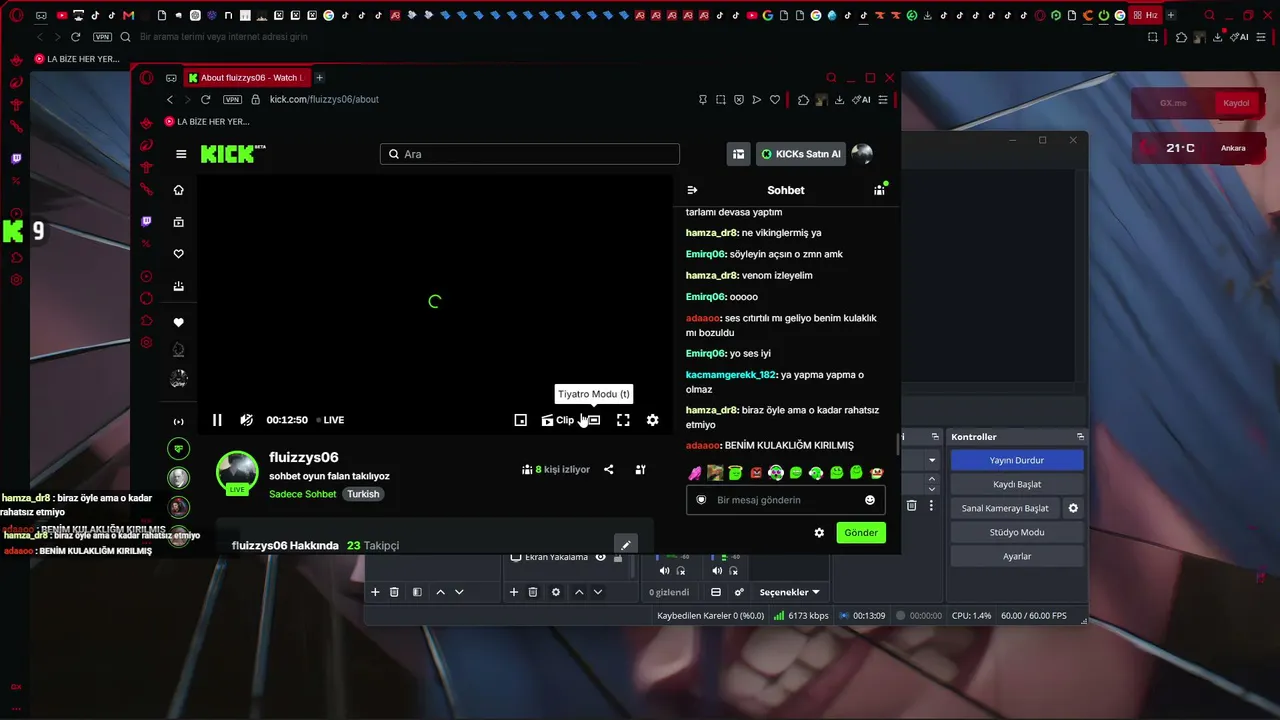Move the selected source down in OBS

coord(598,592)
